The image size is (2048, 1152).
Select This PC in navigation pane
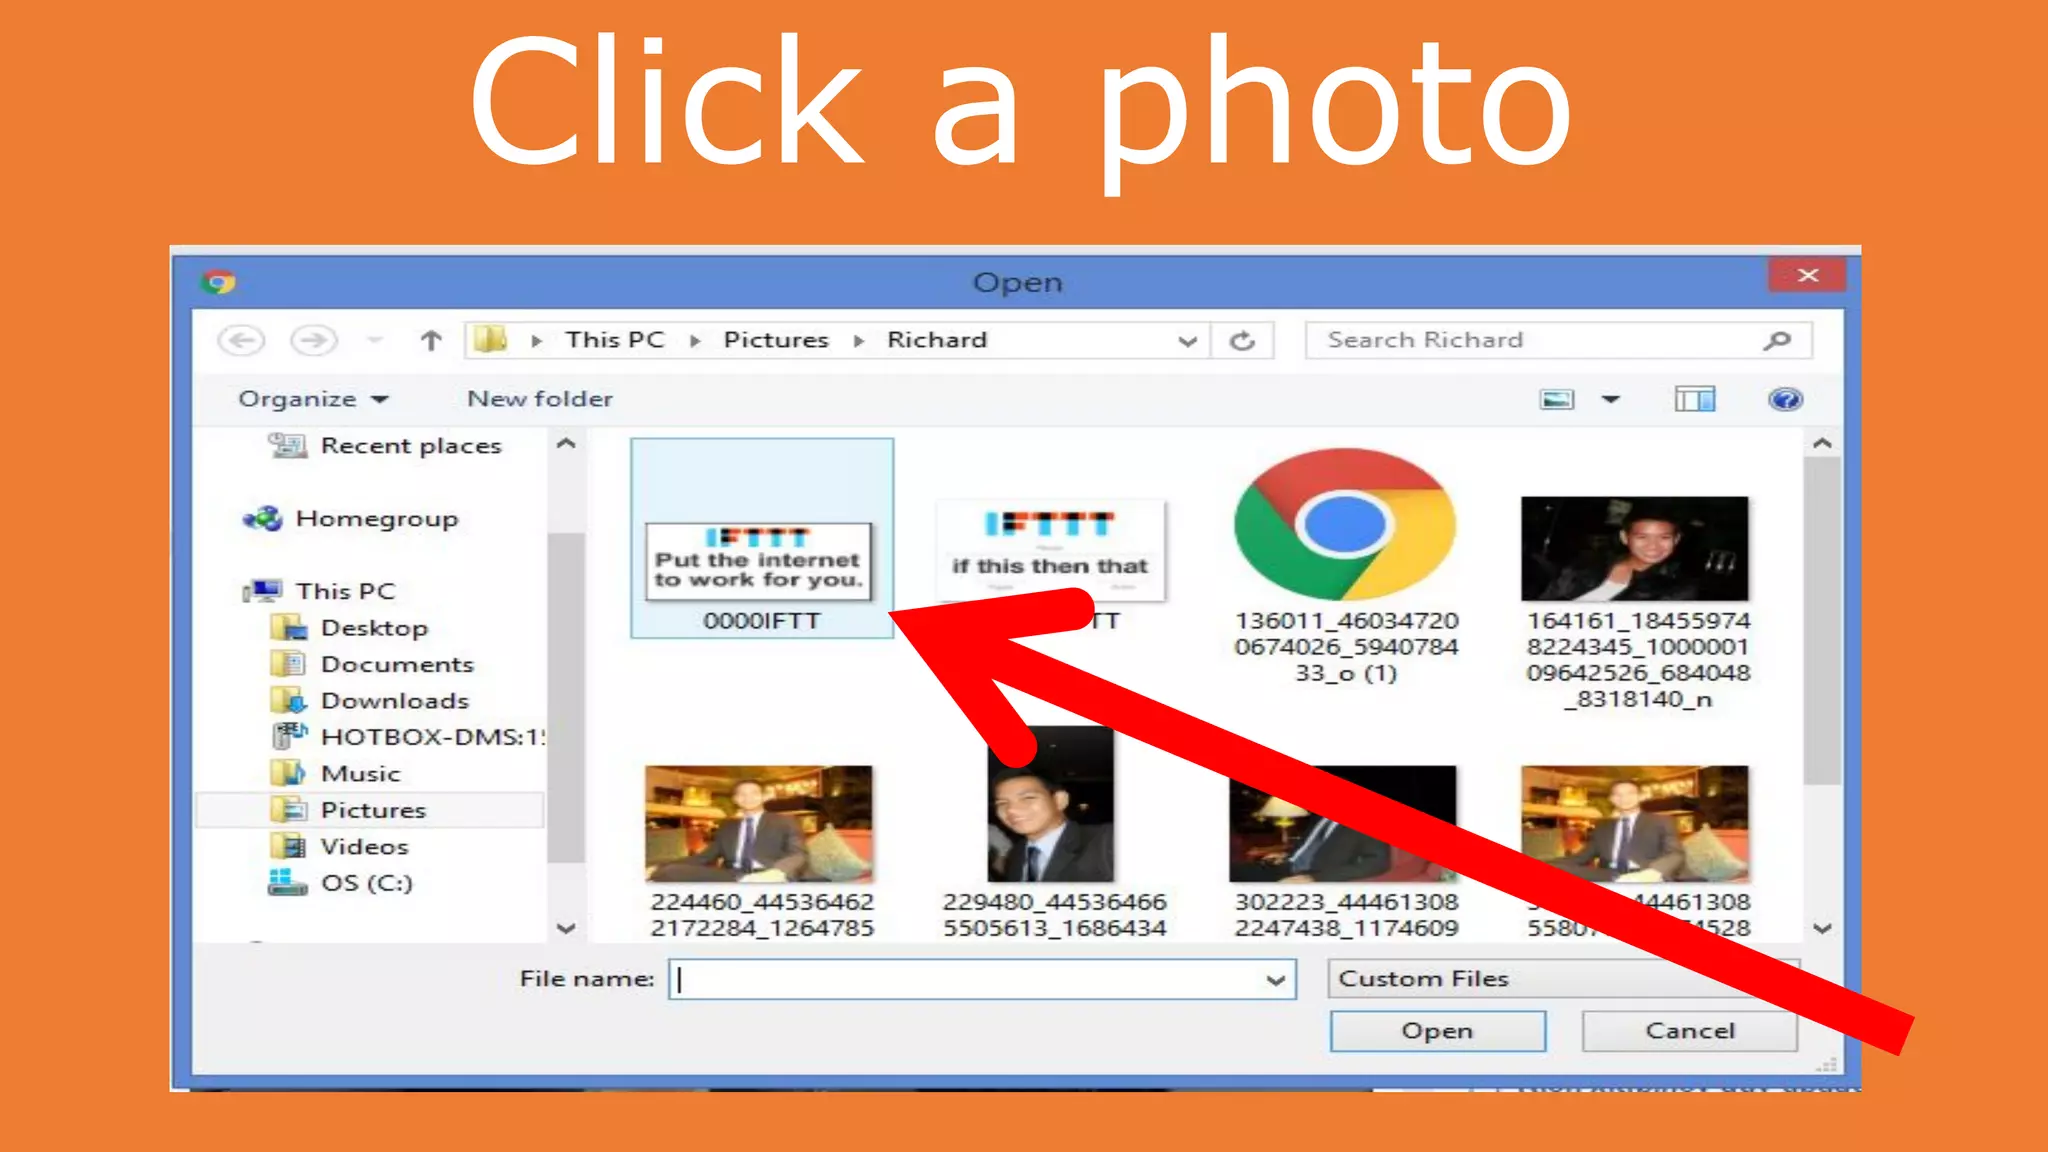pyautogui.click(x=346, y=591)
